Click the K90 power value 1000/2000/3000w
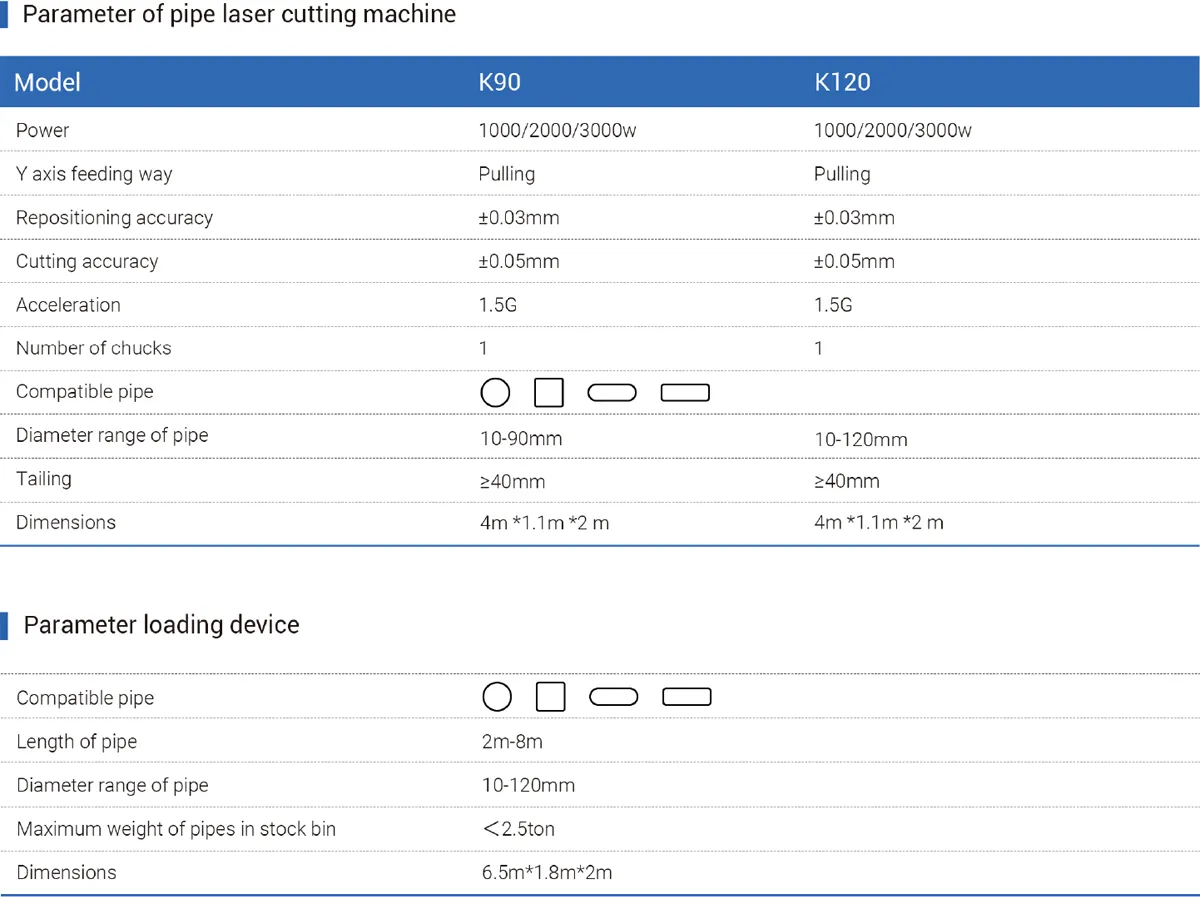This screenshot has width=1200, height=897. 558,131
